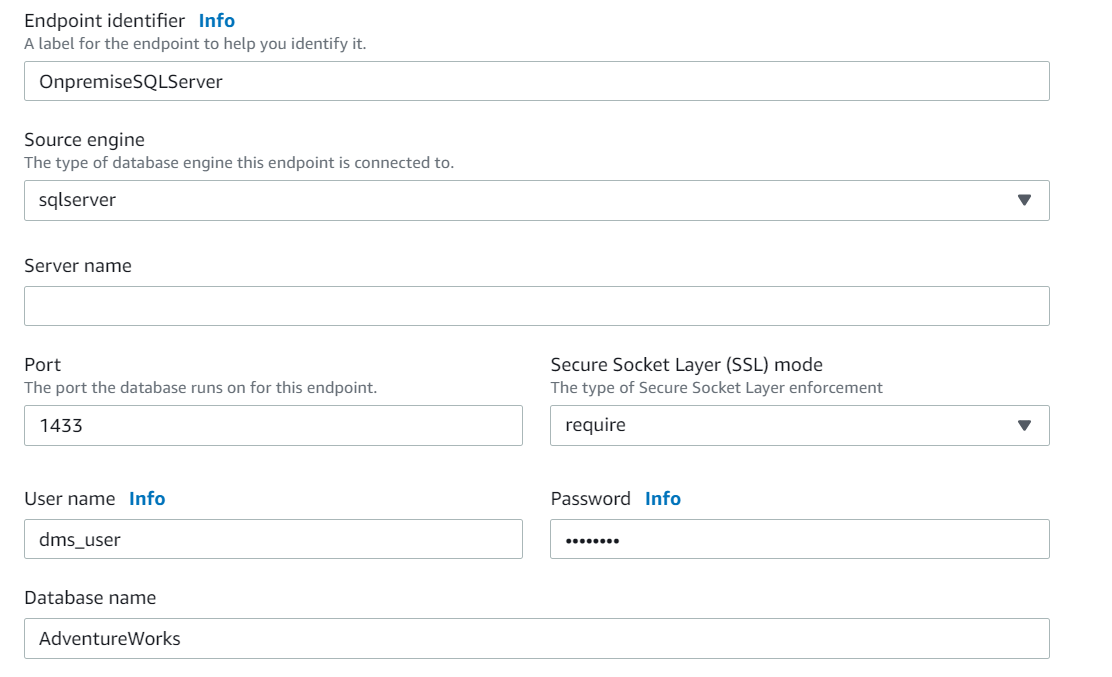Click the SSL mode dropdown arrow icon
The image size is (1112, 677).
(x=1024, y=425)
